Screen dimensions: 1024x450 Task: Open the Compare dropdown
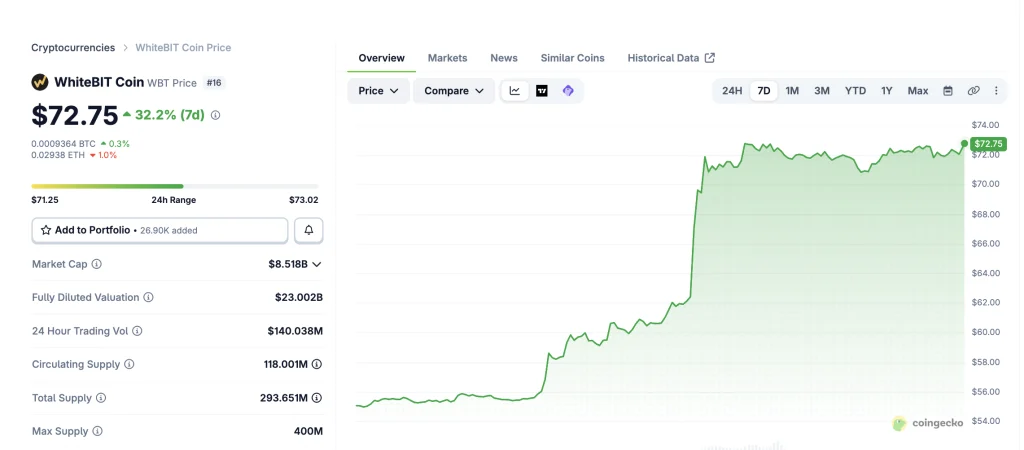pos(454,91)
